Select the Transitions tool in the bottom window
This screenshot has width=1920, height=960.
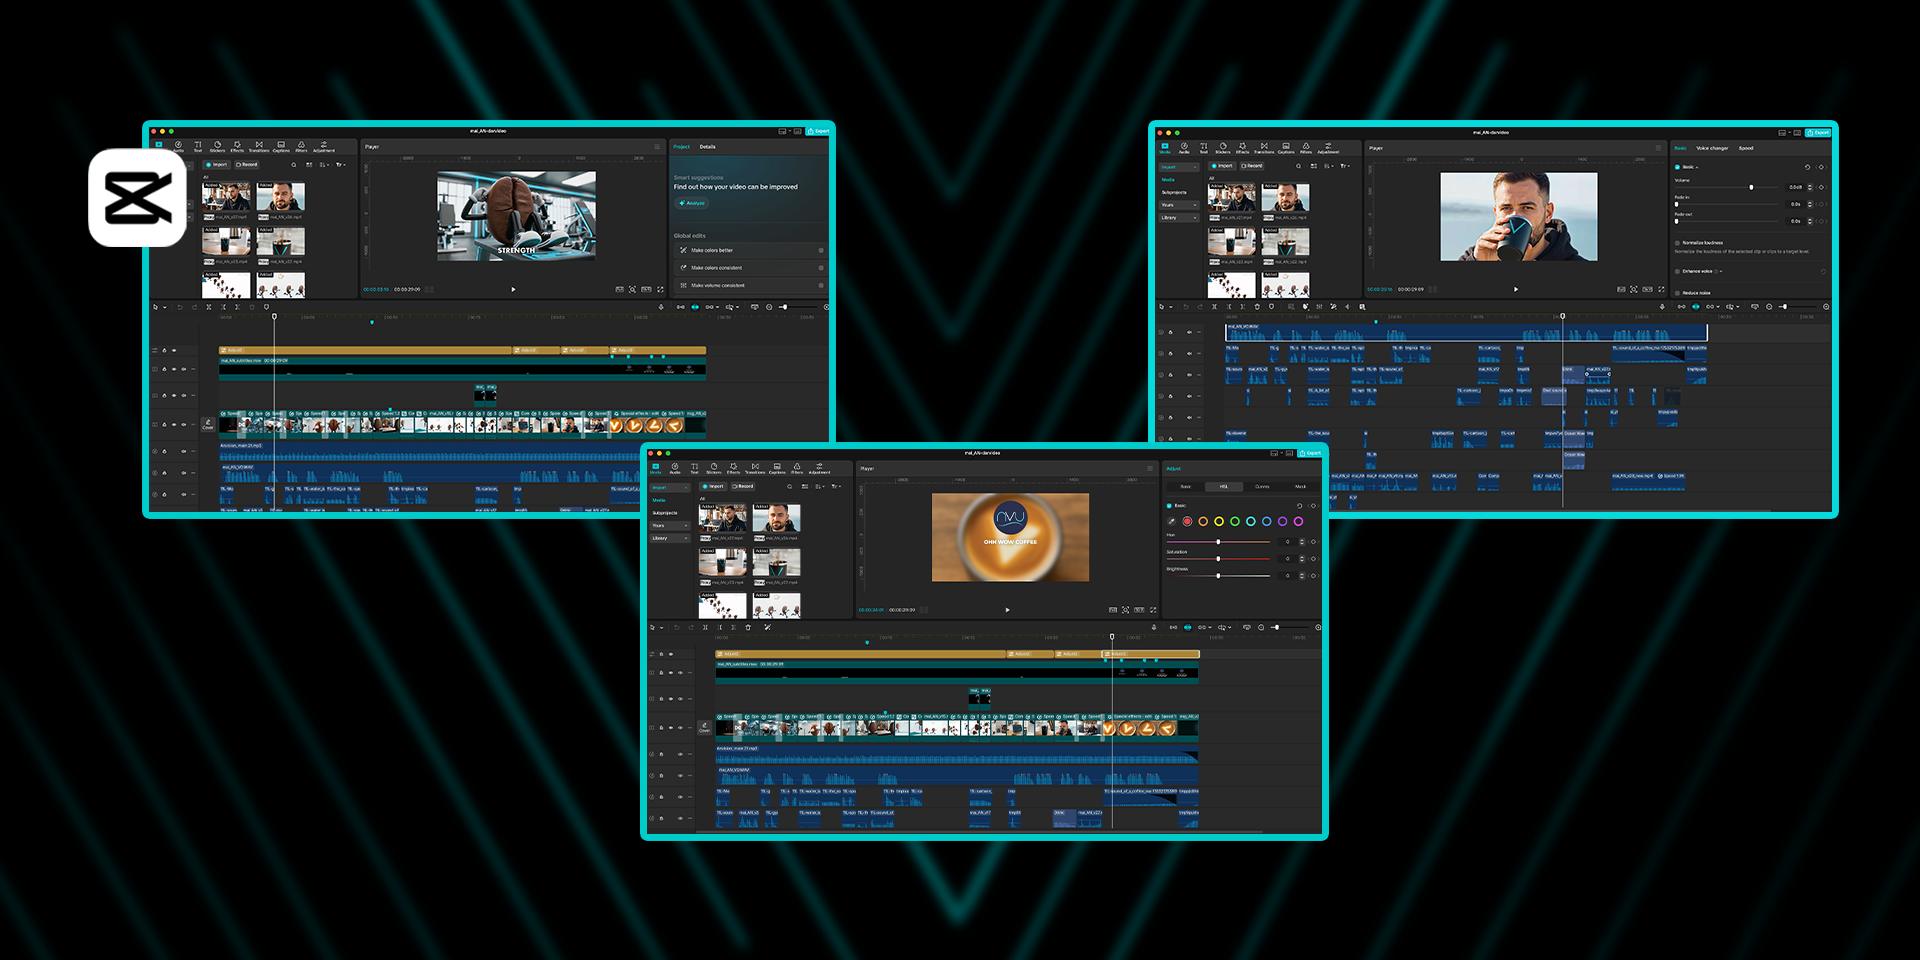755,468
